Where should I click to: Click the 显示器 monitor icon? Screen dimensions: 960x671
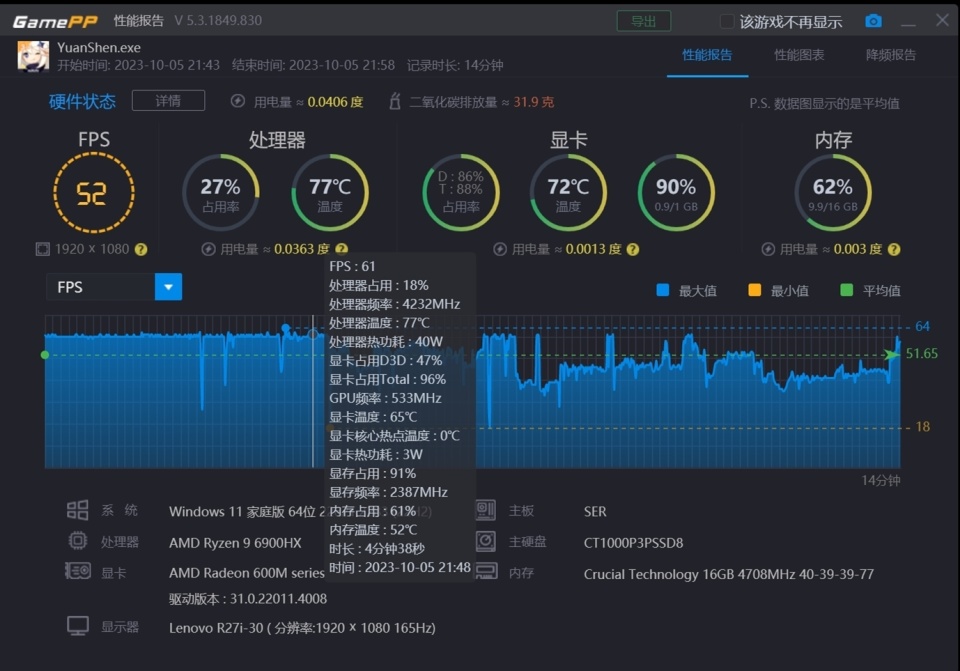click(x=78, y=624)
